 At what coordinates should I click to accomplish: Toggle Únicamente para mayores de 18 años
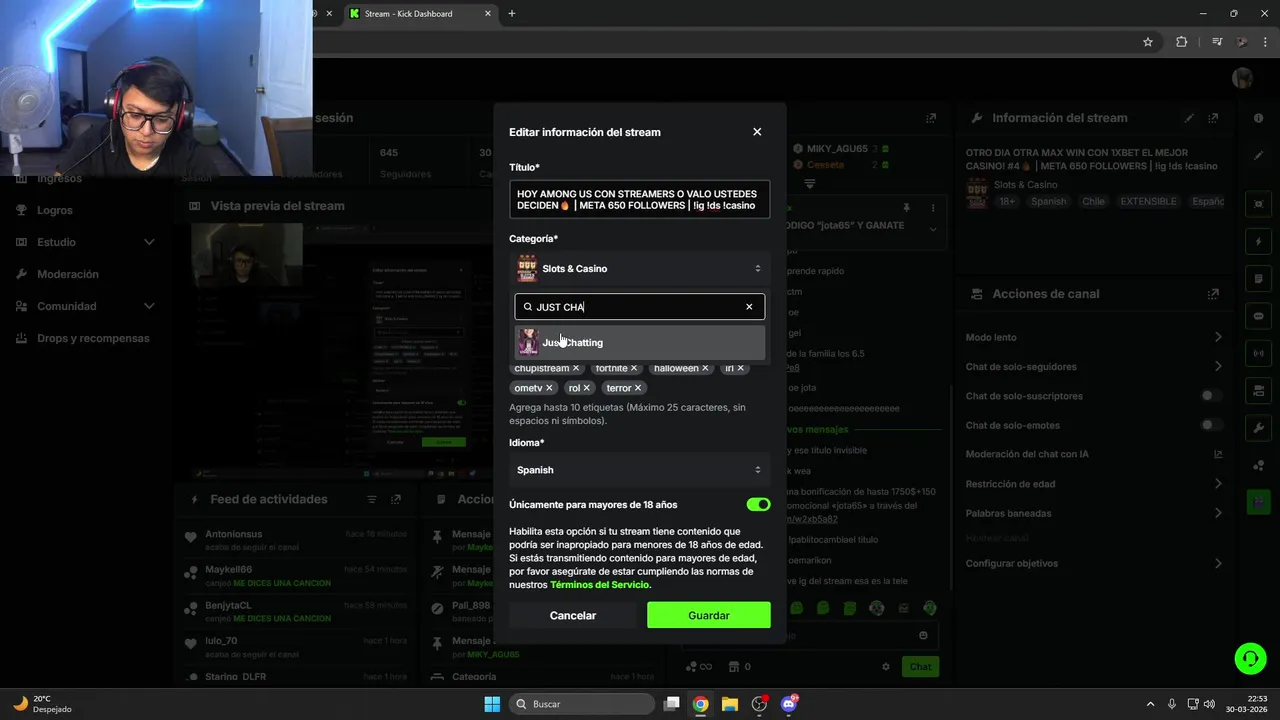tap(758, 505)
